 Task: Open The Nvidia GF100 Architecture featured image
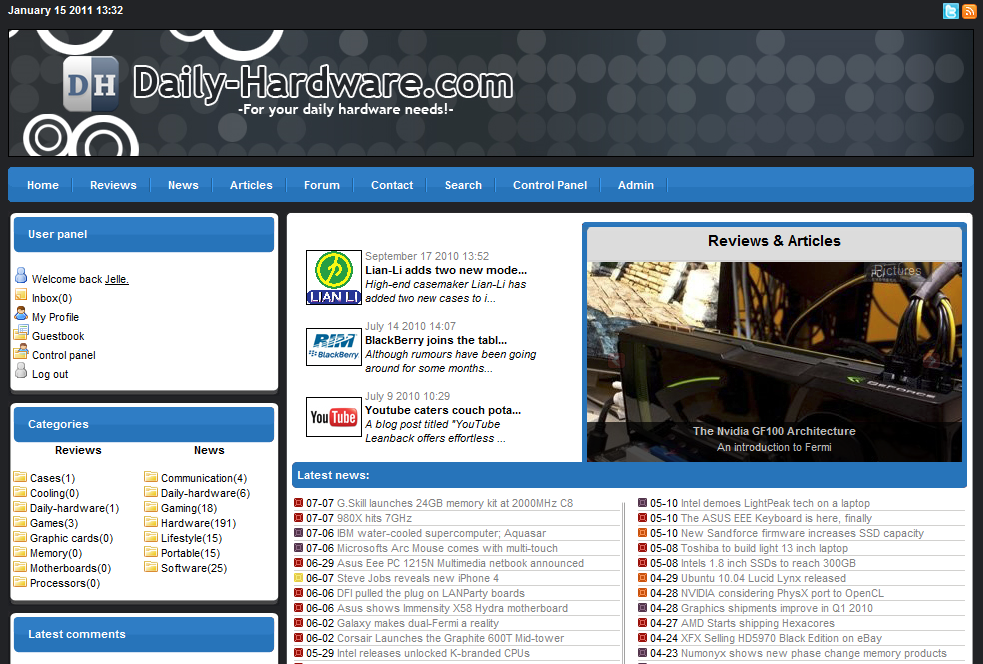(774, 362)
